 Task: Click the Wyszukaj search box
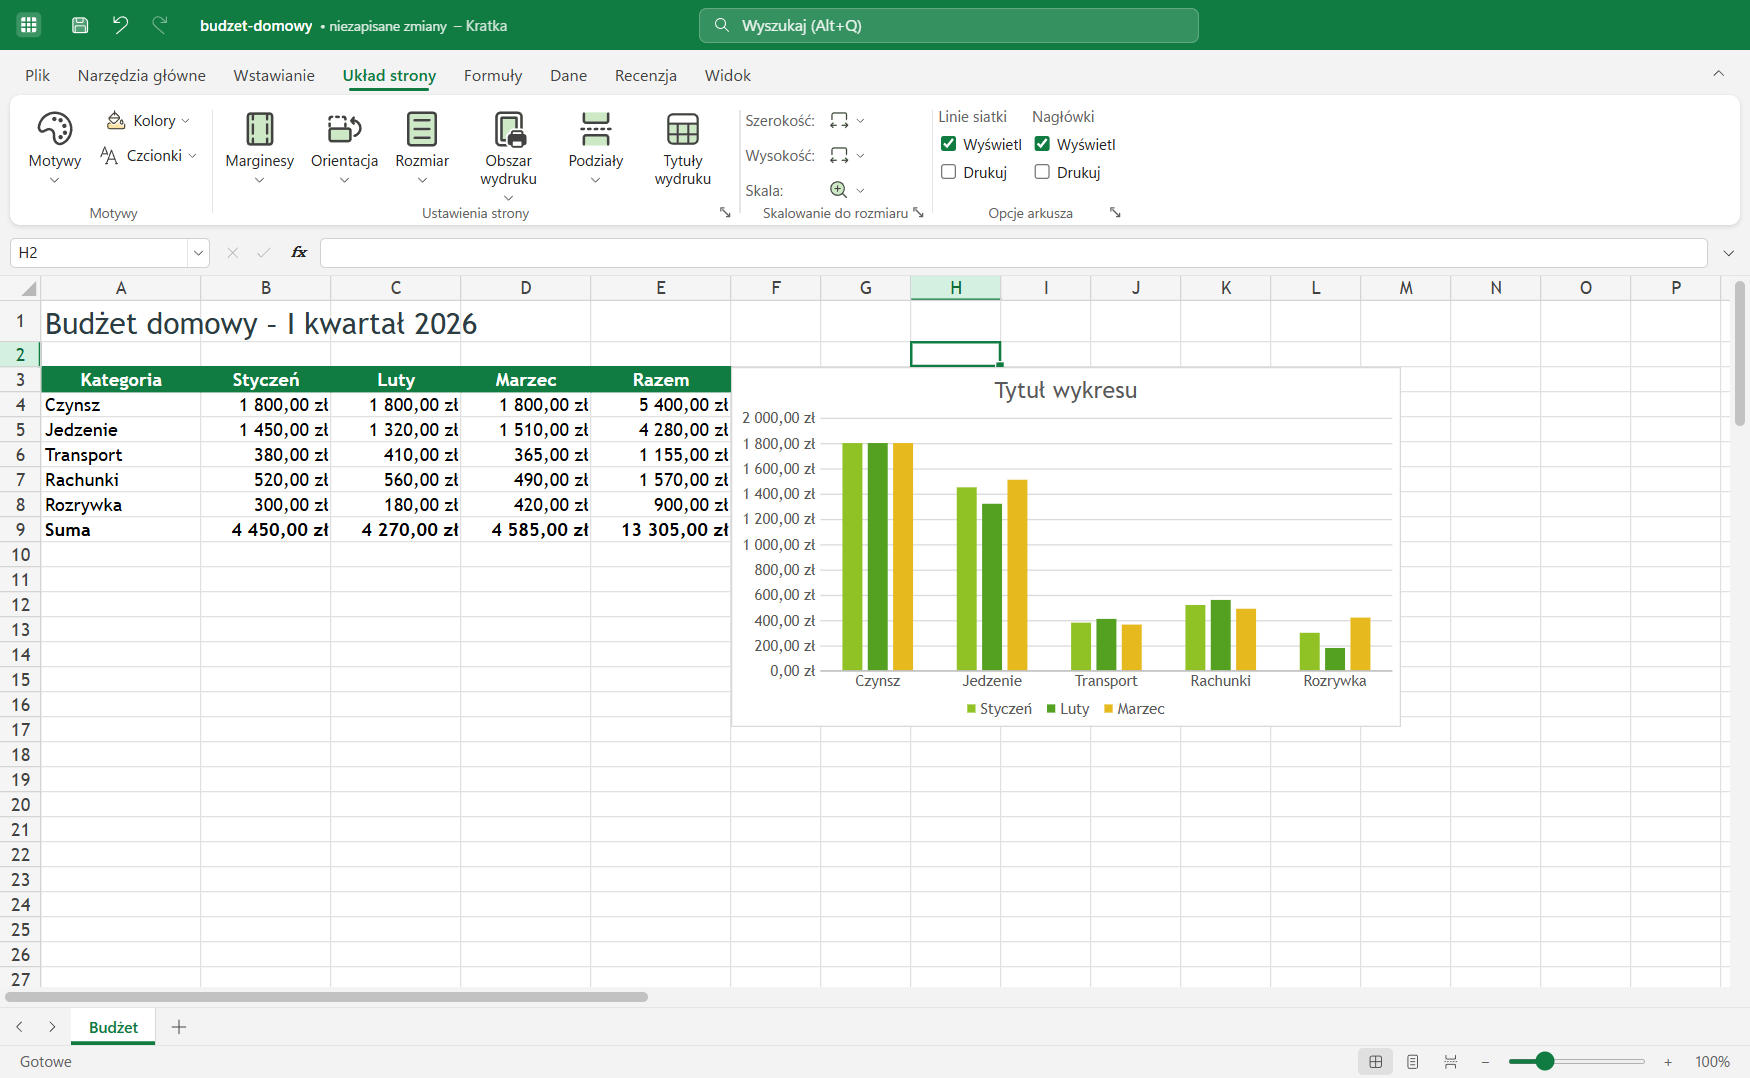(948, 25)
